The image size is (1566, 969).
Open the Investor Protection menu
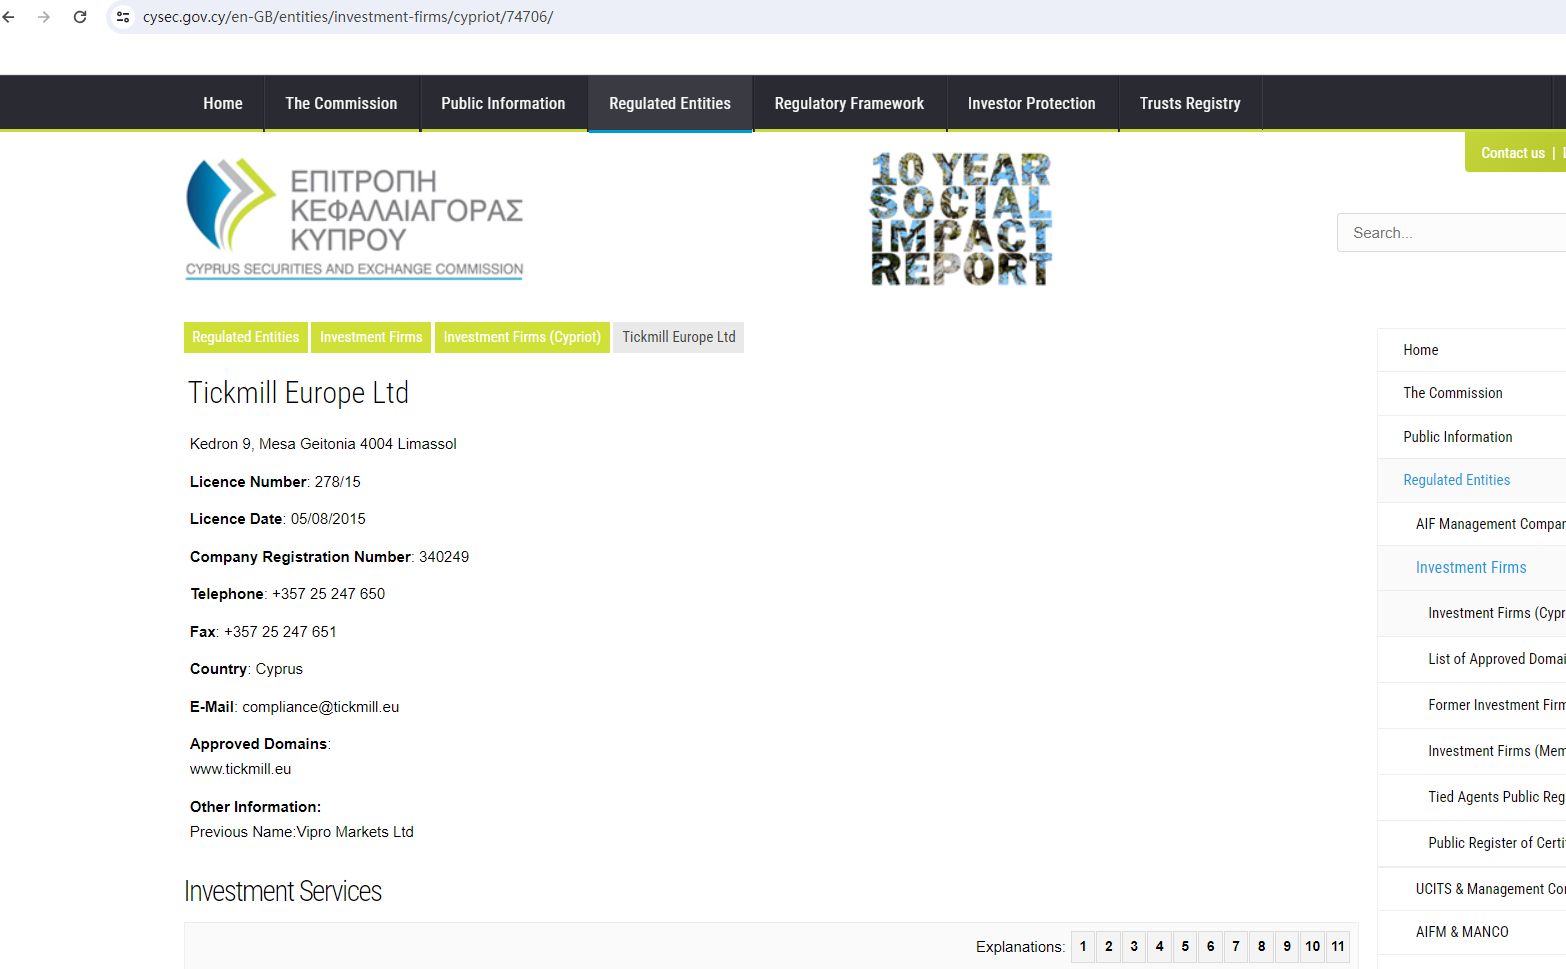coord(1032,103)
